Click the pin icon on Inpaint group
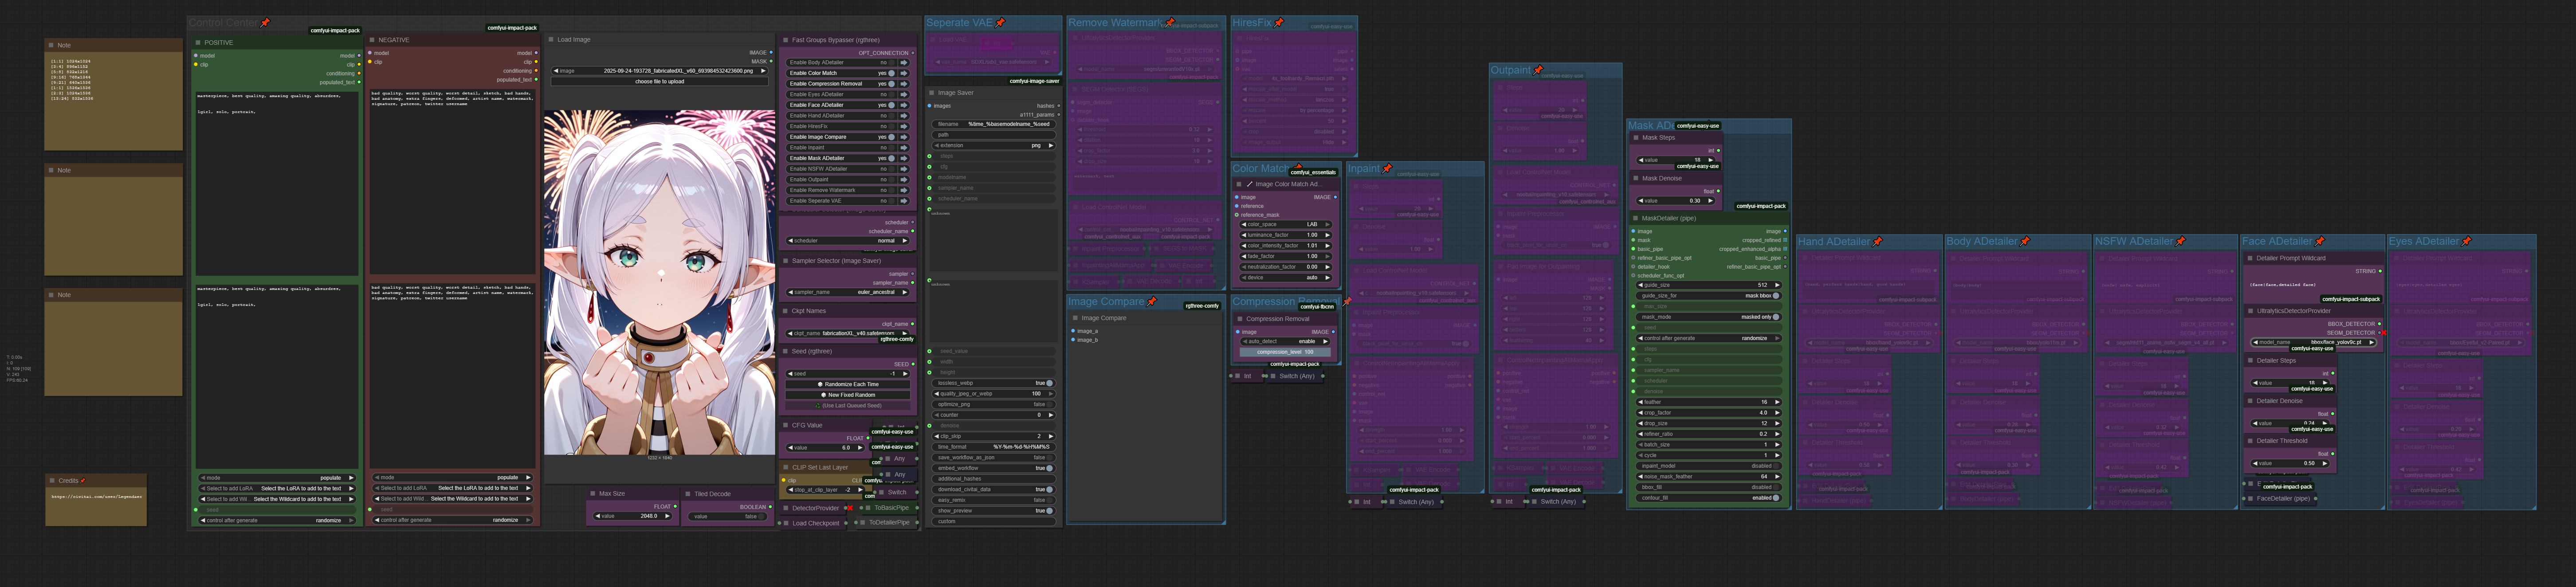2576x587 pixels. pyautogui.click(x=1387, y=168)
